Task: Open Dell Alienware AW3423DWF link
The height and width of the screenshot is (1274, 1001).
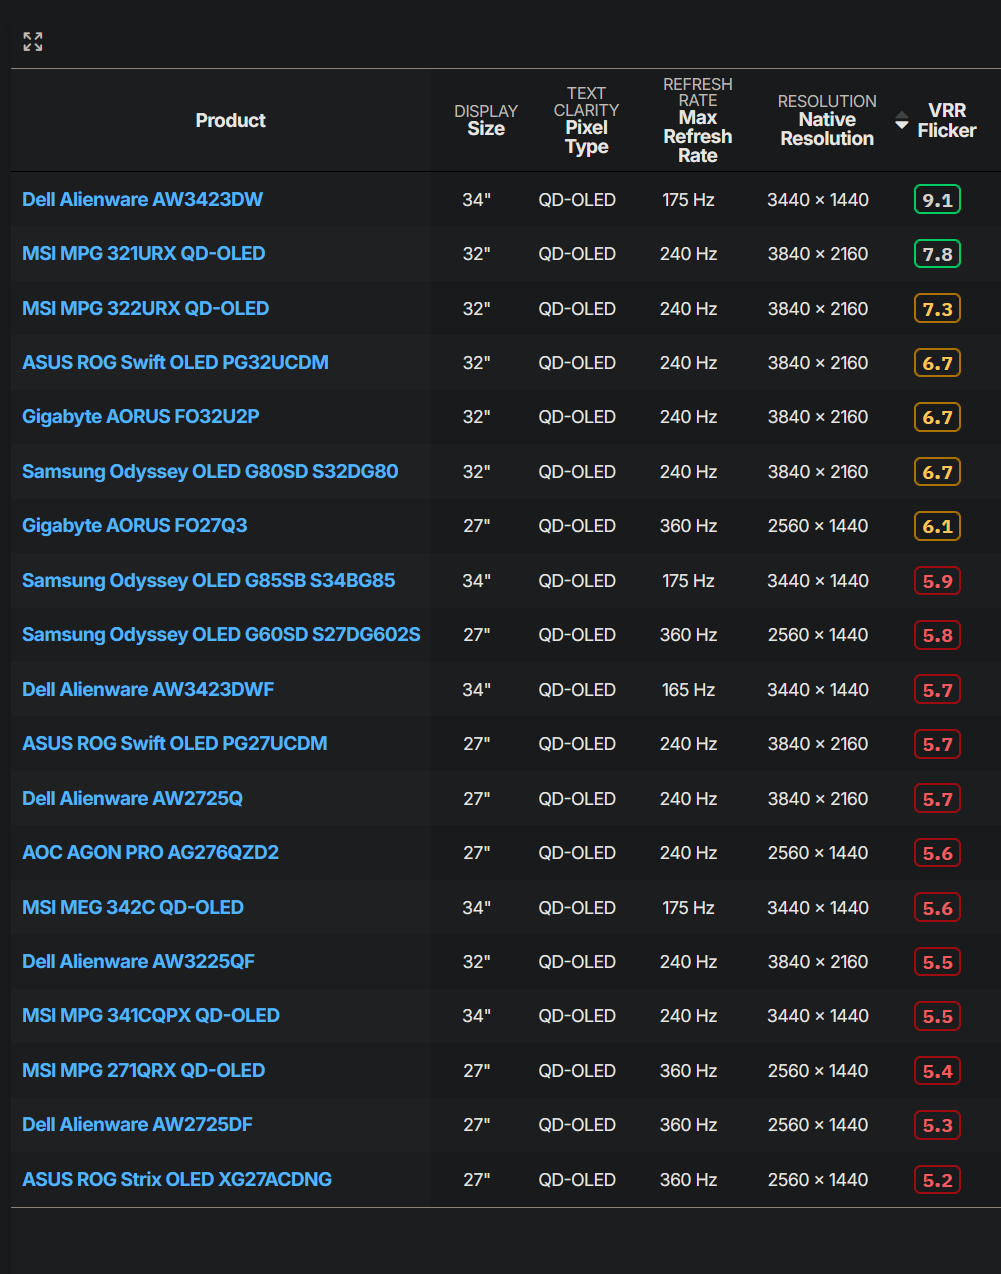Action: coord(148,689)
